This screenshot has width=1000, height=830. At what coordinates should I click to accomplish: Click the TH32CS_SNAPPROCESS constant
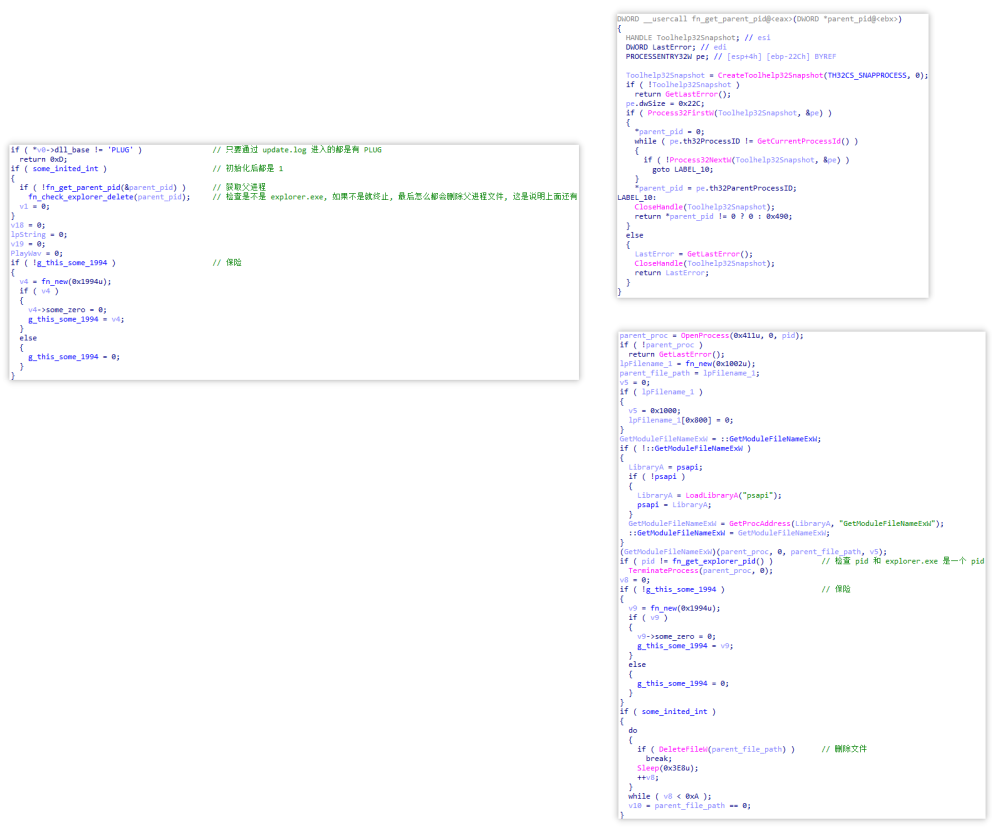point(868,75)
